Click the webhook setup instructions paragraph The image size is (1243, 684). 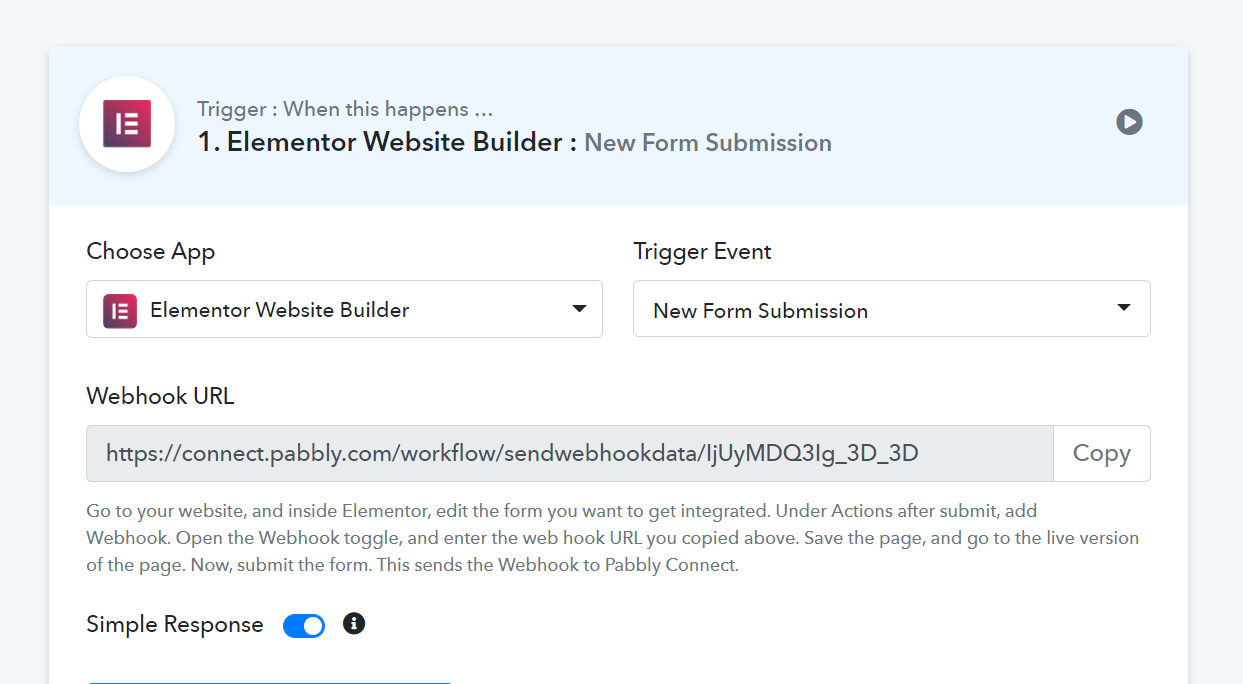click(612, 538)
